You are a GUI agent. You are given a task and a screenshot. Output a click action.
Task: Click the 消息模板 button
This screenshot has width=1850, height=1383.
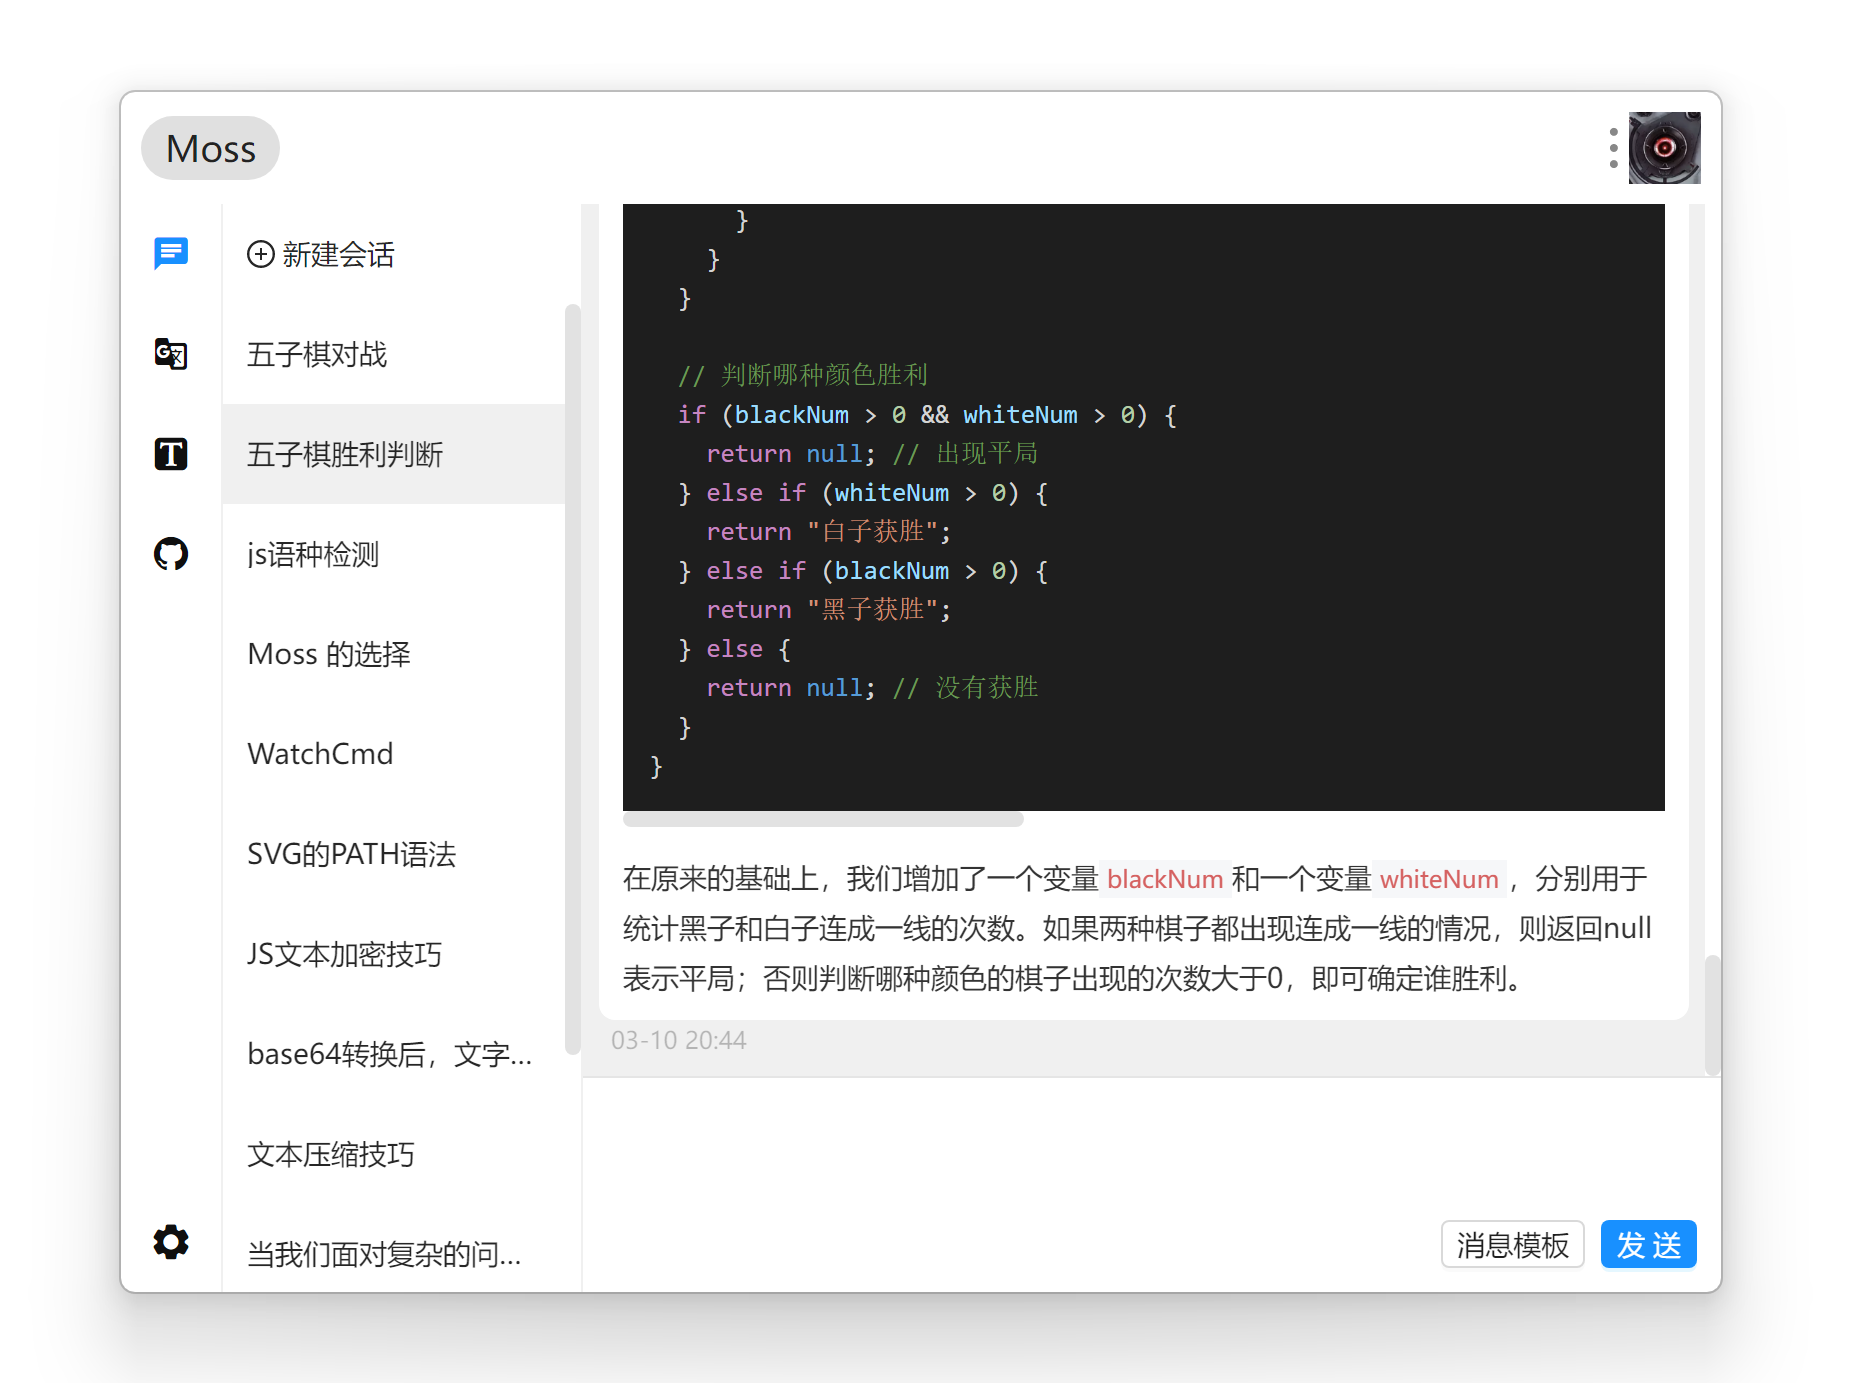pos(1512,1244)
